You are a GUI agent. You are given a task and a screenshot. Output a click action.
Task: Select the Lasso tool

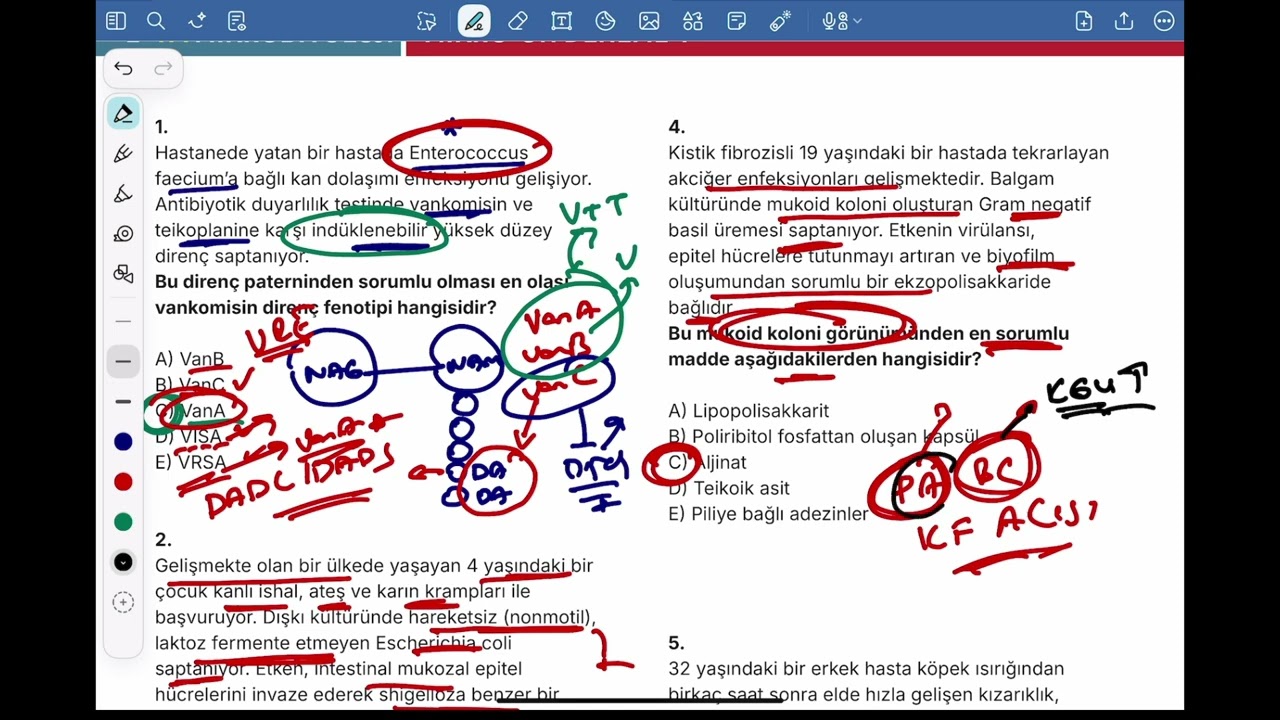[427, 20]
